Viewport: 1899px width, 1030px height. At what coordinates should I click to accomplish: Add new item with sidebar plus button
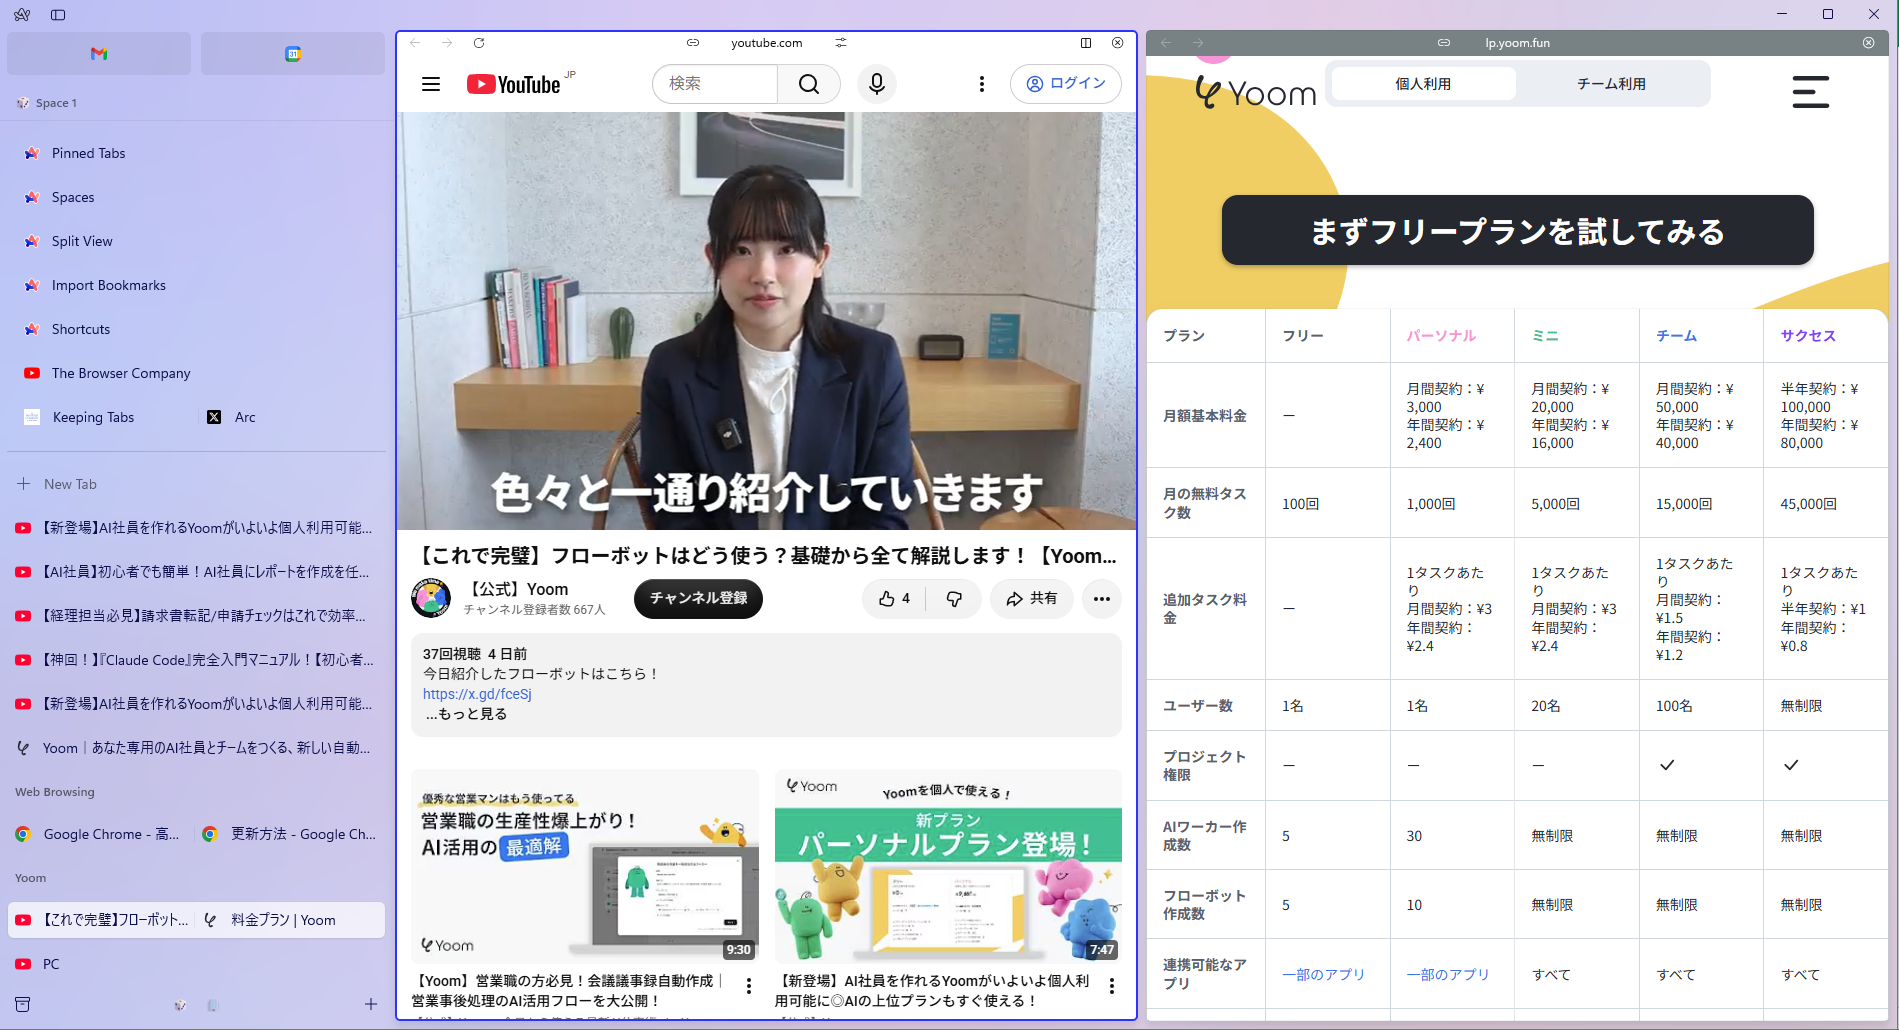(x=371, y=1004)
